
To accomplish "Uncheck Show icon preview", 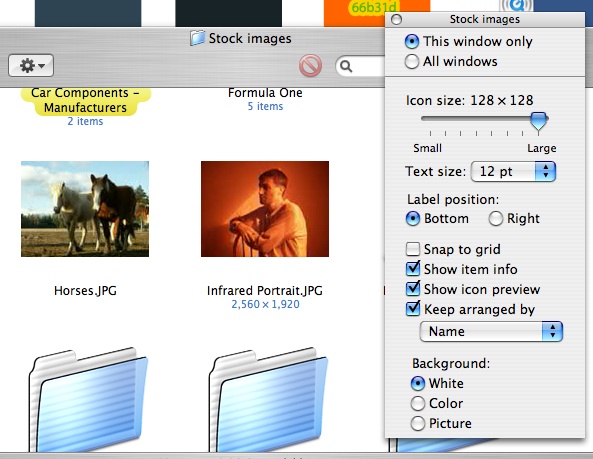I will 413,289.
